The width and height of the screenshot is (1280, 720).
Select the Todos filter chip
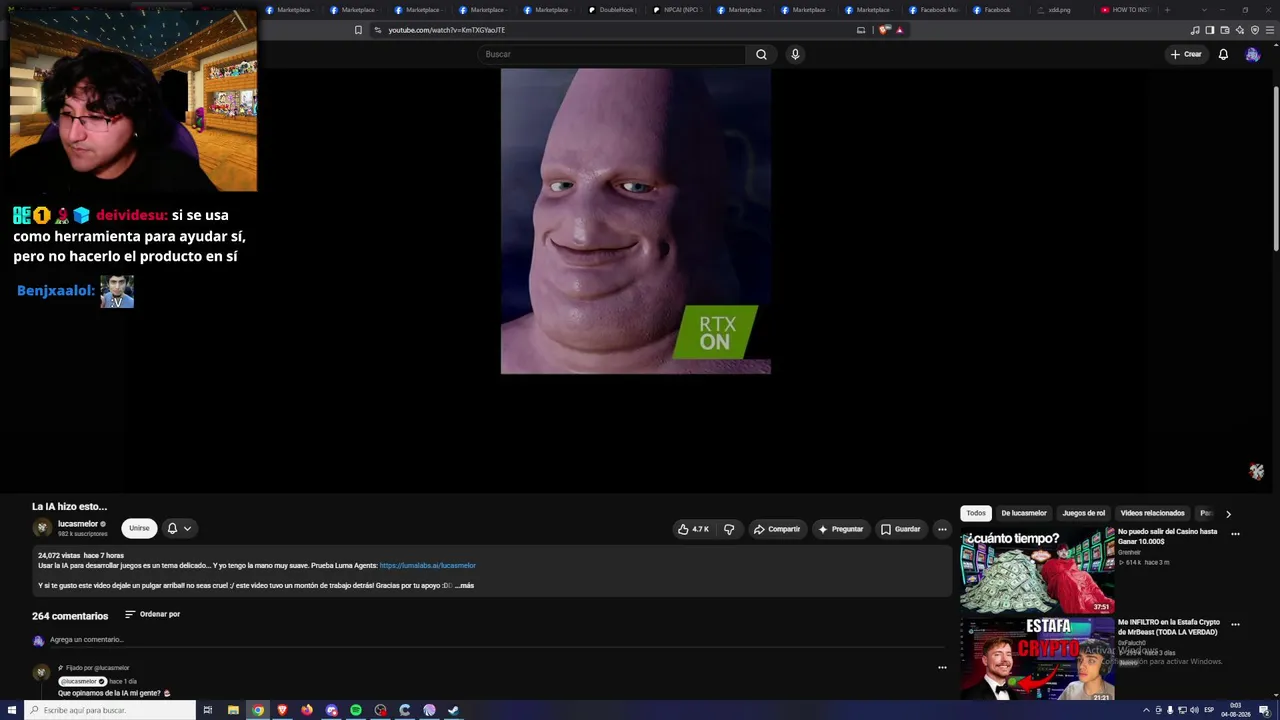[x=976, y=513]
